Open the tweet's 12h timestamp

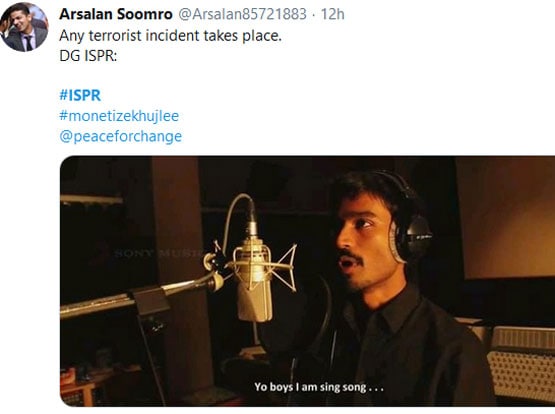pos(332,14)
